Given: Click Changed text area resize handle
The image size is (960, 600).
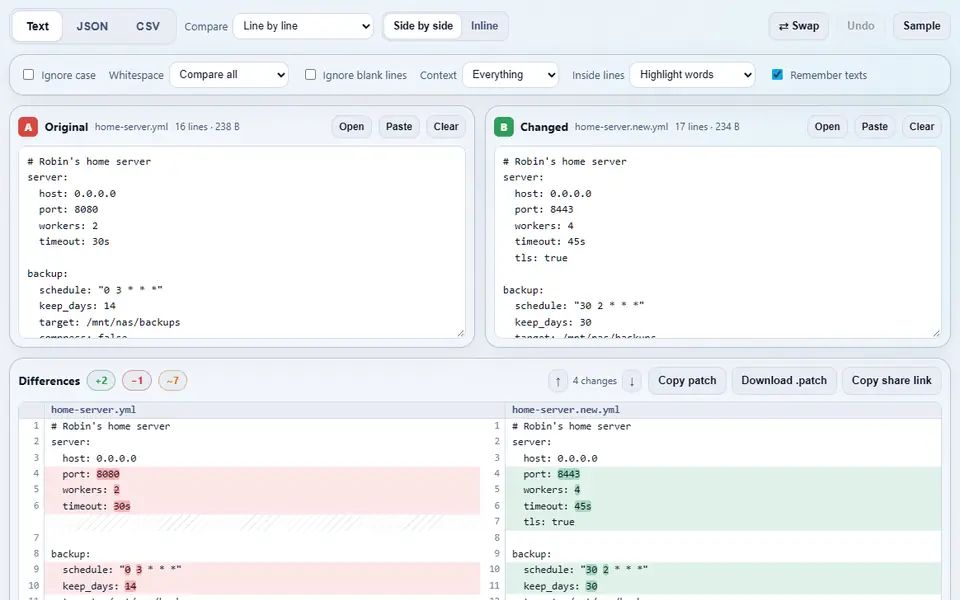Looking at the screenshot, I should coord(936,333).
